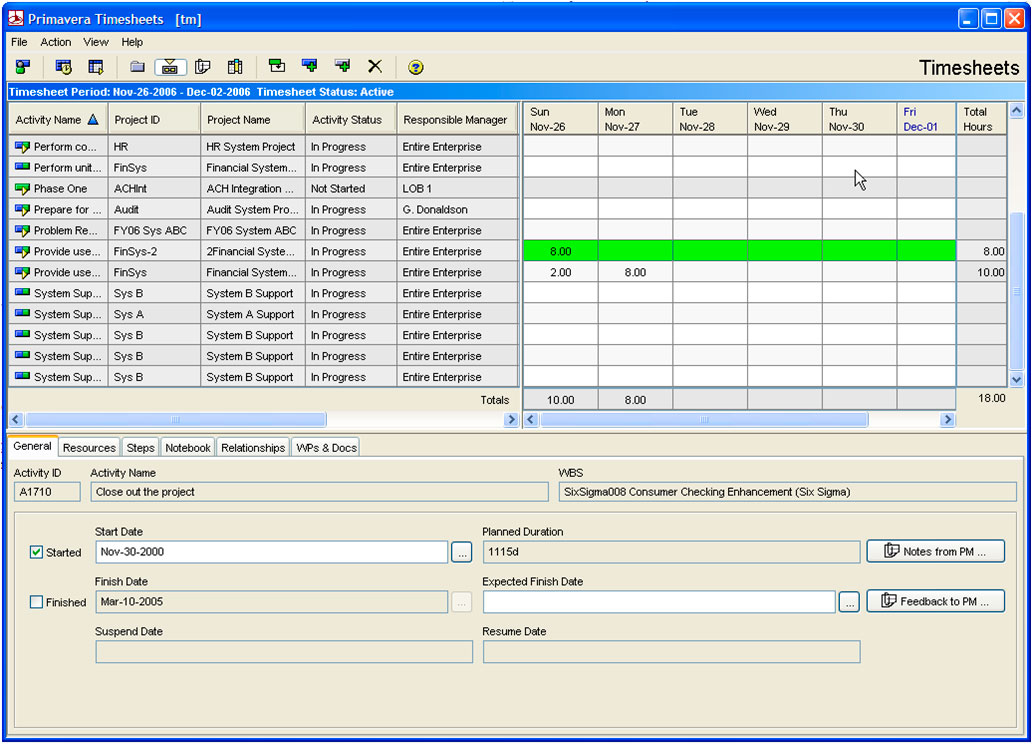Open the Start Date picker ellipsis button
This screenshot has width=1032, height=745.
coord(462,552)
